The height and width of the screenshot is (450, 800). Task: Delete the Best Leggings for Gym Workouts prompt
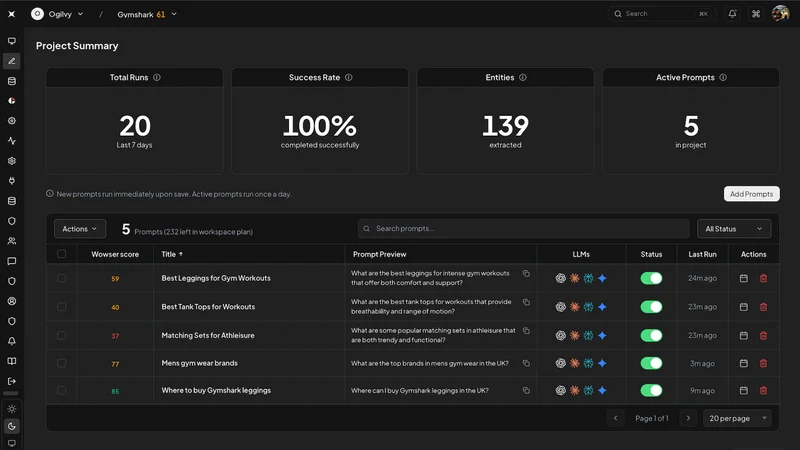[763, 279]
